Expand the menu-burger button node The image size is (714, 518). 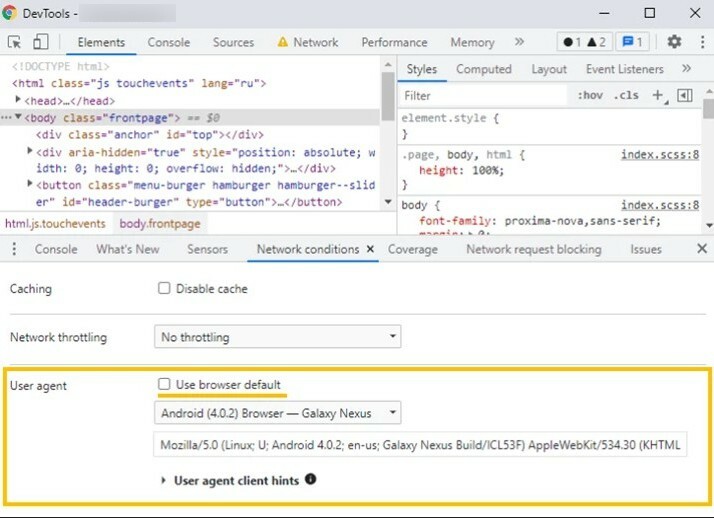[30, 183]
